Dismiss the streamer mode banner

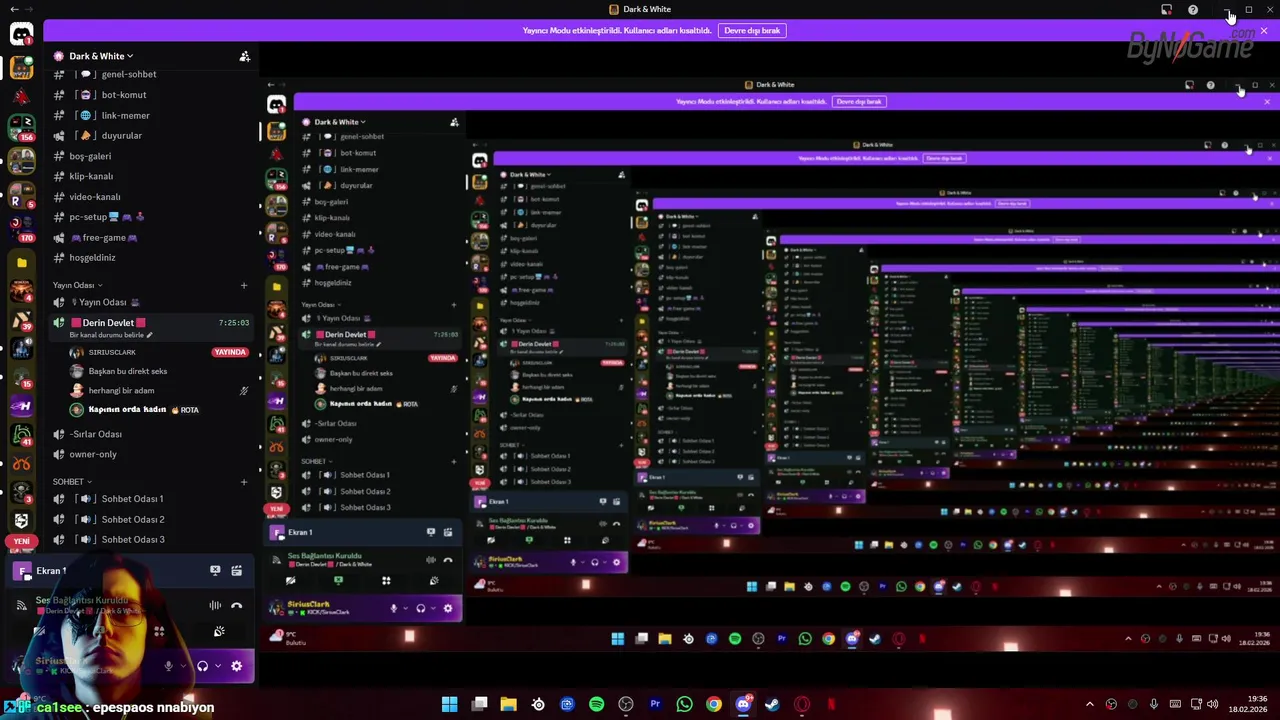pos(1264,31)
